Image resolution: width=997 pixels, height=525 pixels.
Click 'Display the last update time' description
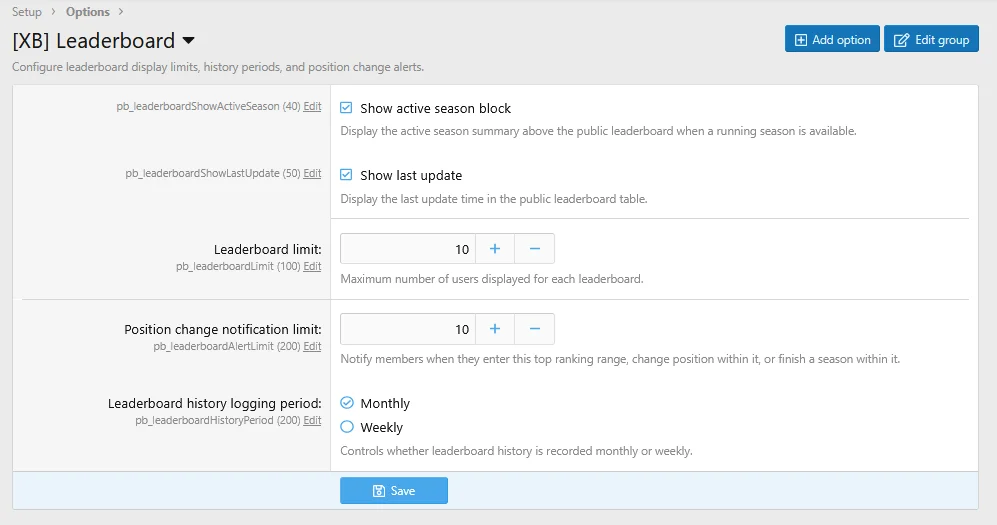[493, 199]
